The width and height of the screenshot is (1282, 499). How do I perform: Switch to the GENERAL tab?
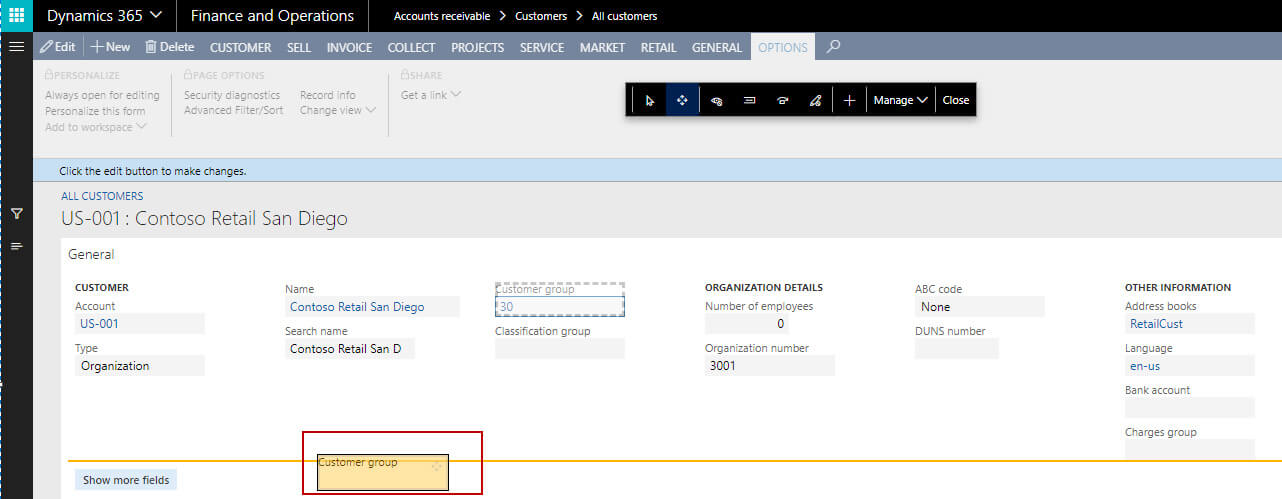[716, 47]
